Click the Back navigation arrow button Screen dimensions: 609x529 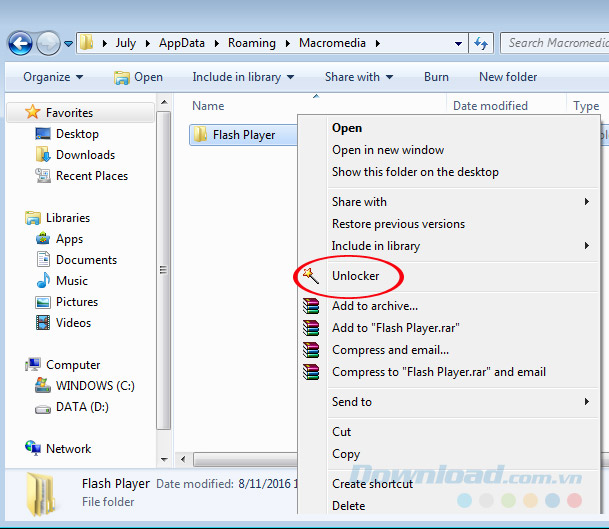20,43
